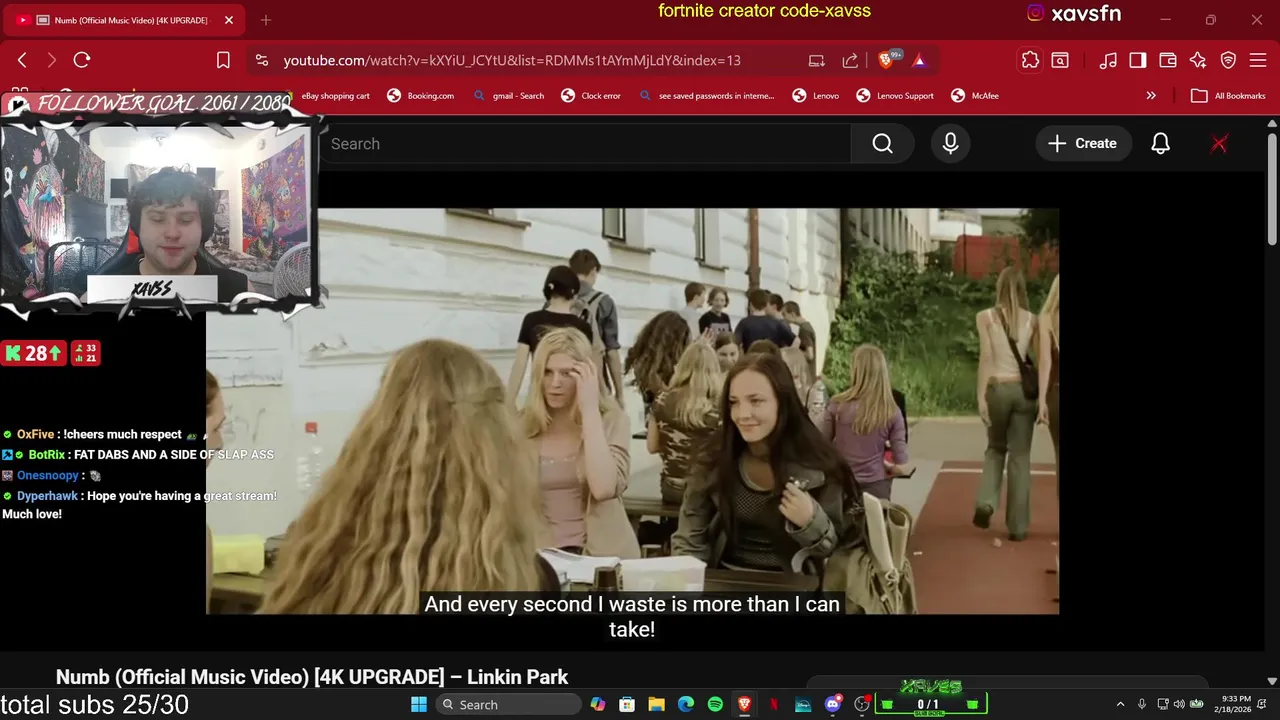Viewport: 1280px width, 720px height.
Task: Close the Numb music video tab
Action: (228, 20)
